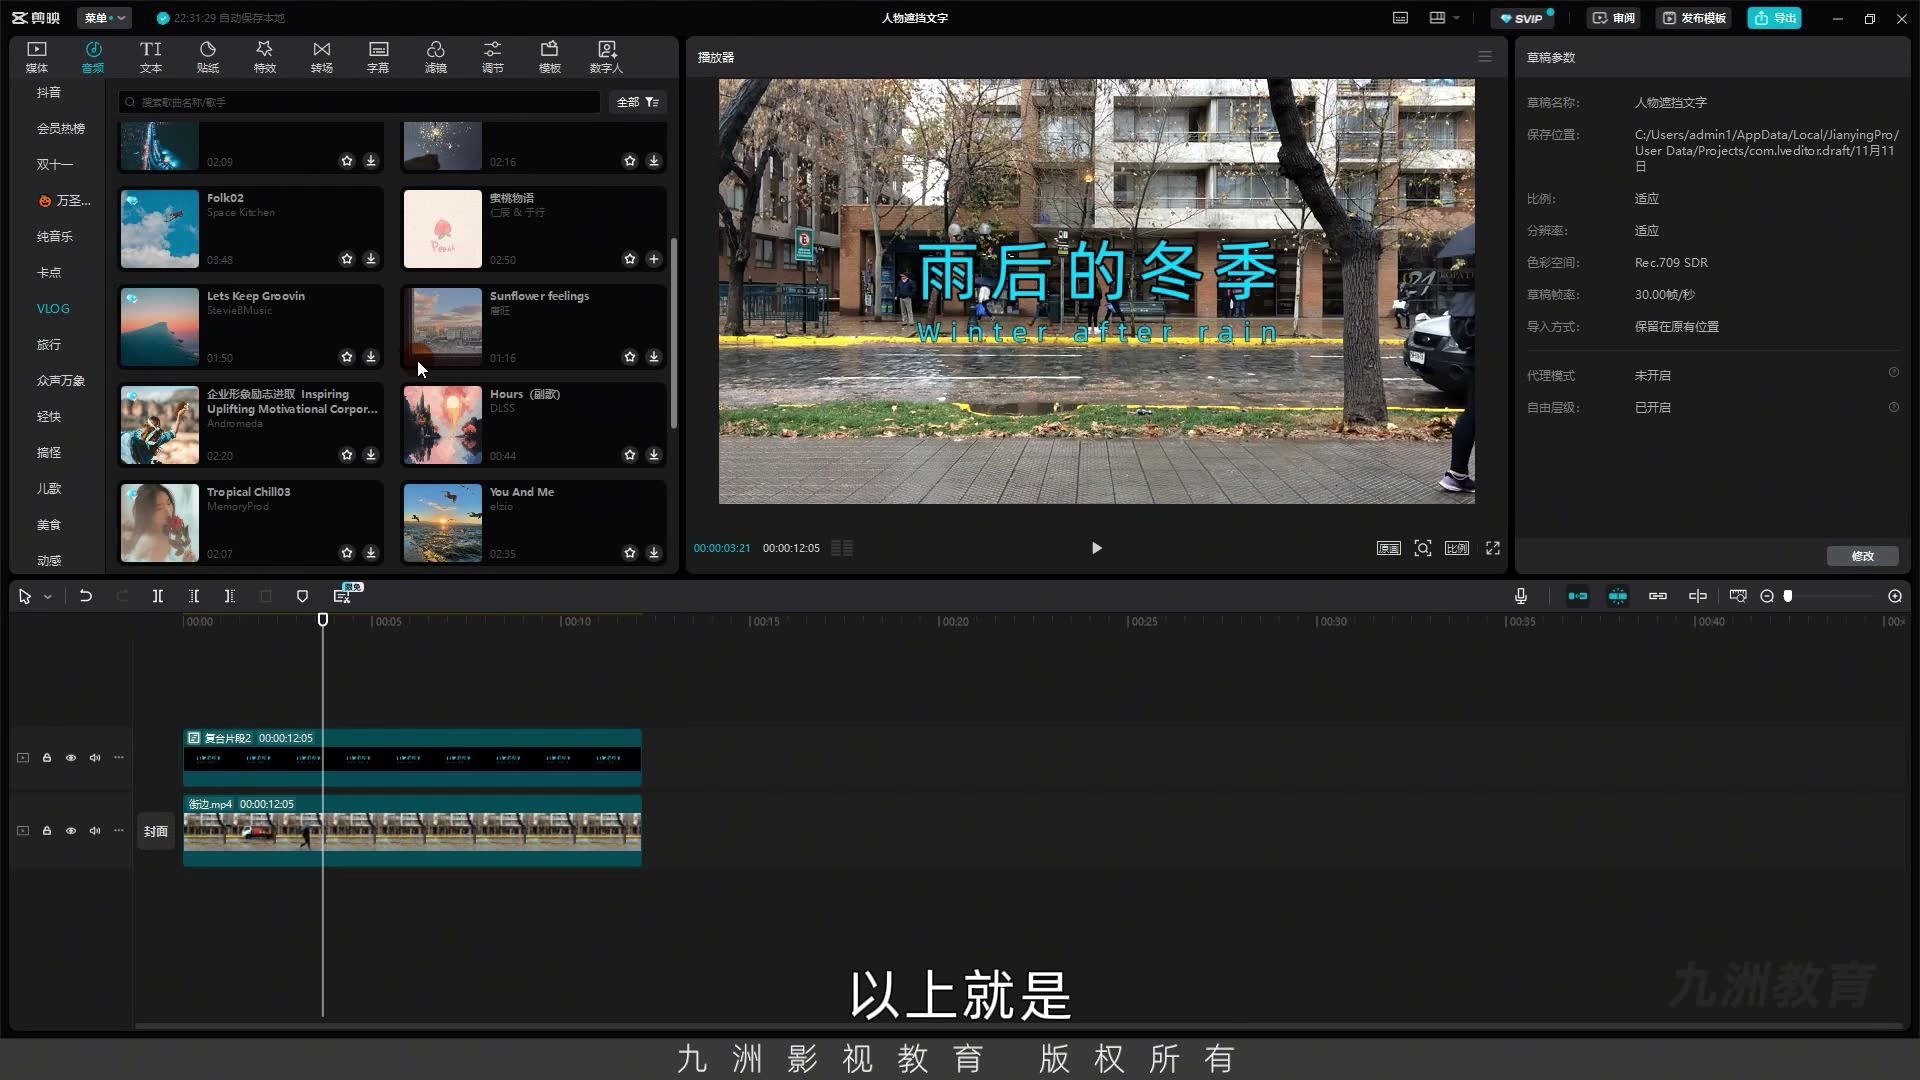Open the 字幕 captions tab
Image resolution: width=1920 pixels, height=1080 pixels.
point(378,57)
